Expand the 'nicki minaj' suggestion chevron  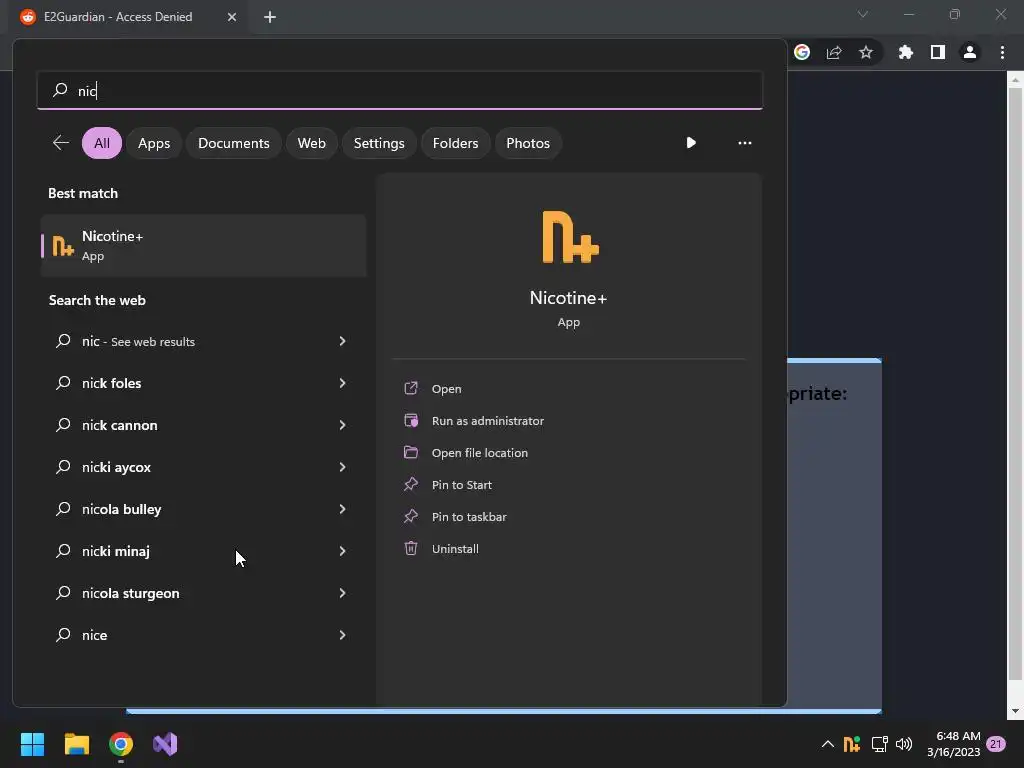(342, 551)
